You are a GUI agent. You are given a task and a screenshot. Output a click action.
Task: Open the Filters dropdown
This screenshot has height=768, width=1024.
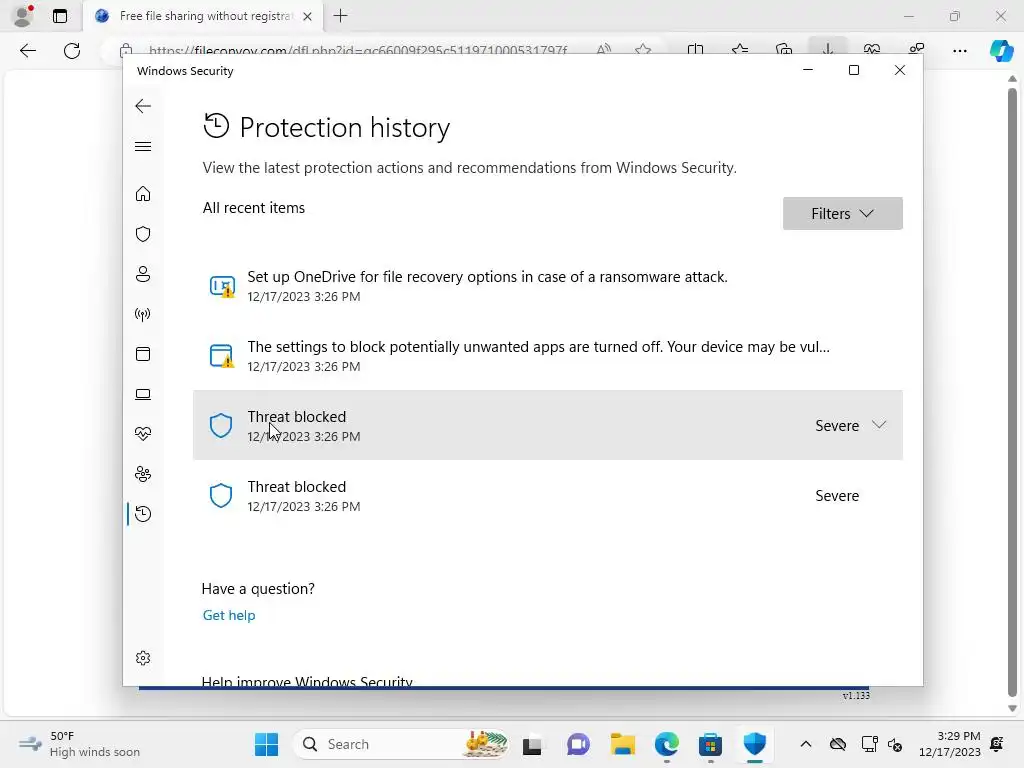[x=842, y=214]
